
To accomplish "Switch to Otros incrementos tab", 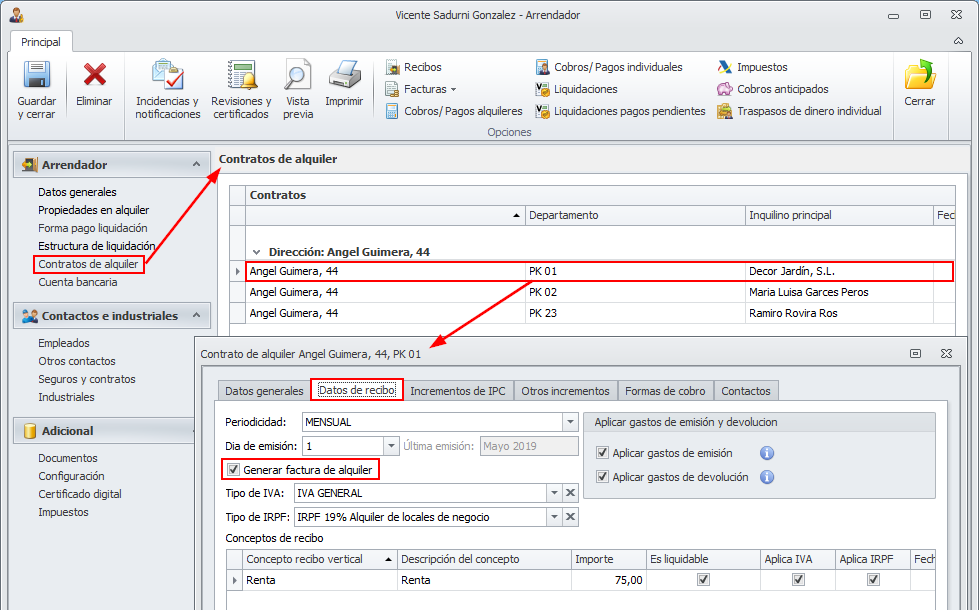I will tap(565, 391).
